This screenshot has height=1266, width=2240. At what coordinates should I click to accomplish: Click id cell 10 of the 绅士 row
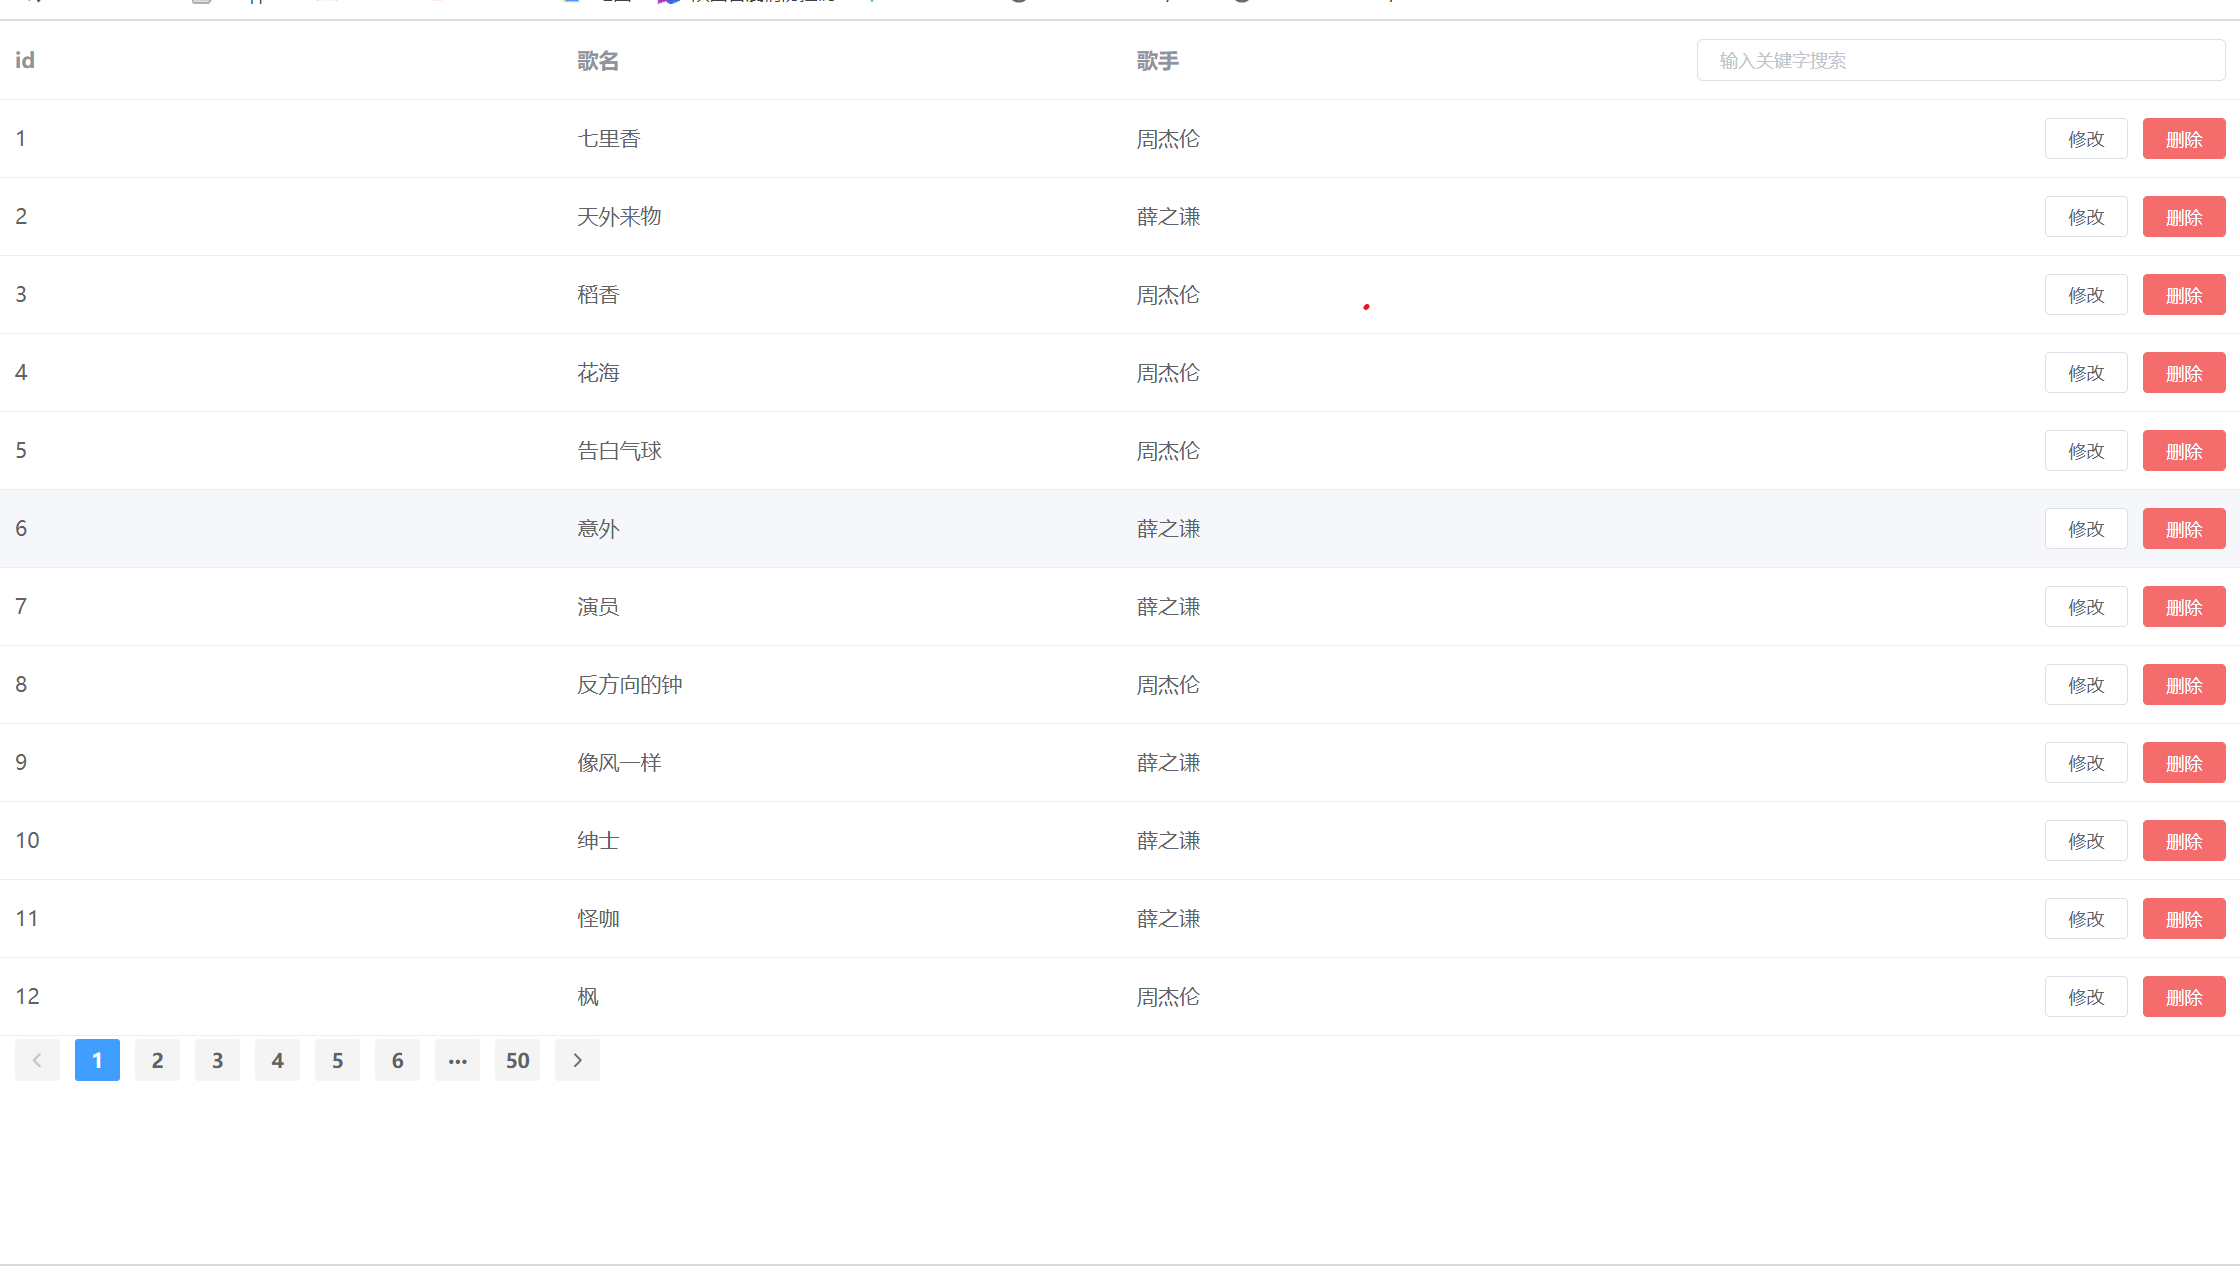(27, 840)
